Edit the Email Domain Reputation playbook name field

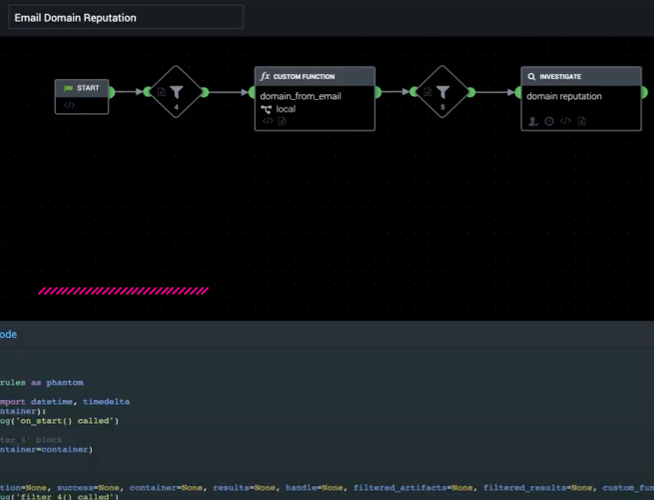click(126, 17)
